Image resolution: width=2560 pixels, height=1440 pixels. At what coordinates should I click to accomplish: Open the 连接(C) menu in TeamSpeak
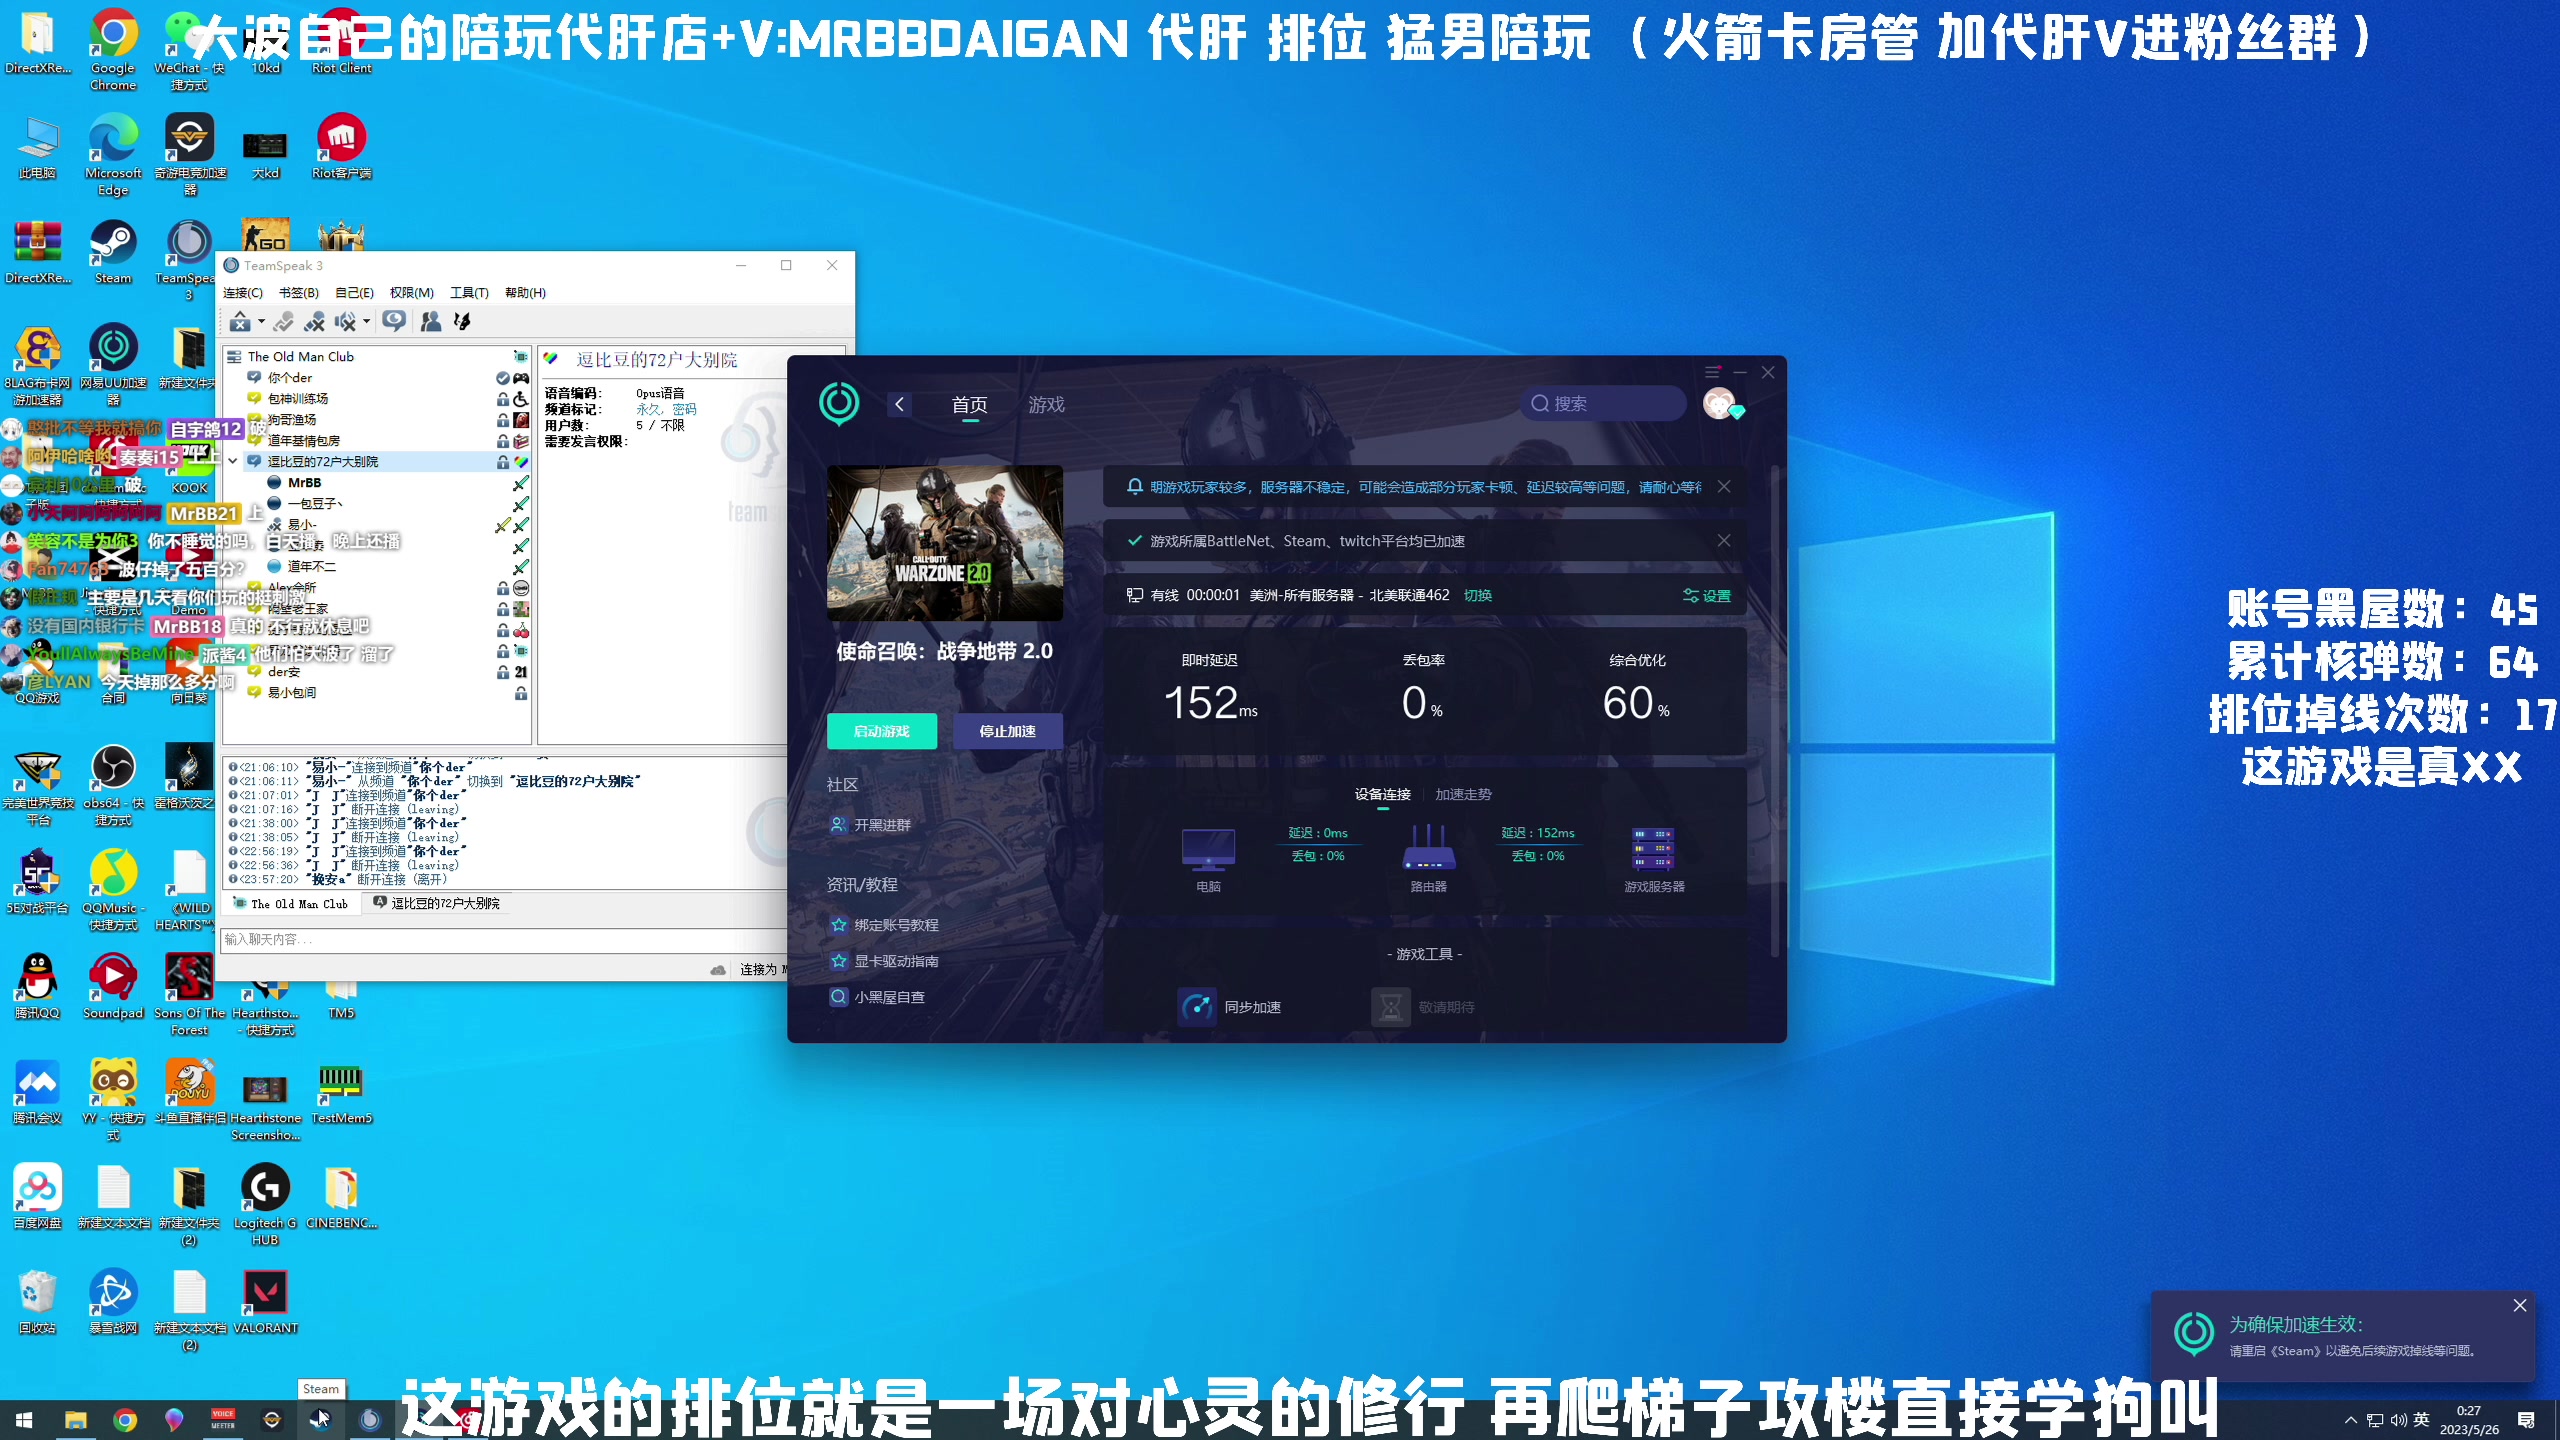(243, 293)
